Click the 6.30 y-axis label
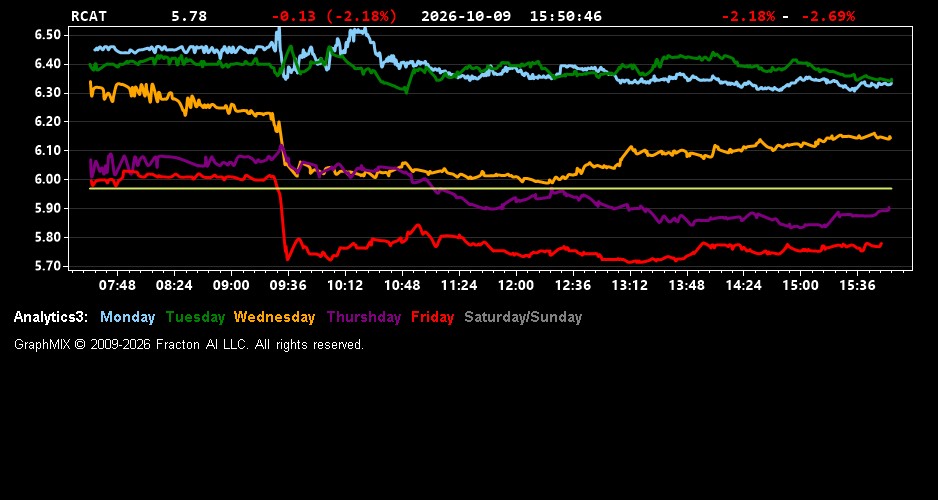 click(x=48, y=93)
